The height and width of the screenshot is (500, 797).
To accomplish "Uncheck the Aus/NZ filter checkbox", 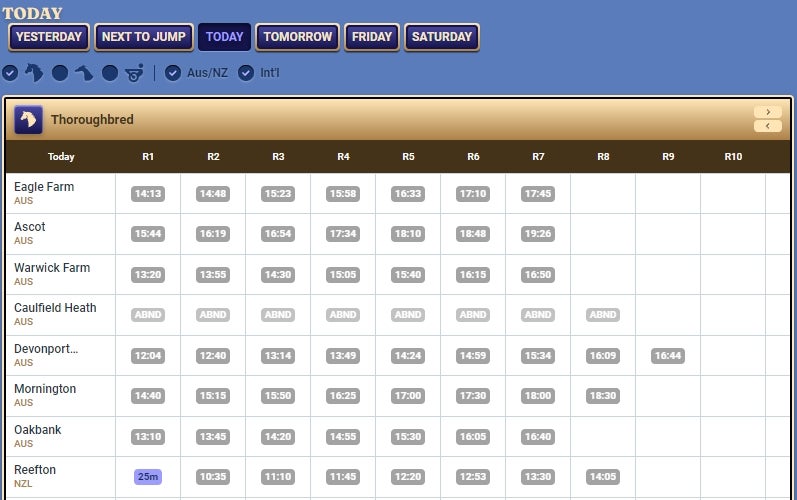I will pyautogui.click(x=173, y=73).
